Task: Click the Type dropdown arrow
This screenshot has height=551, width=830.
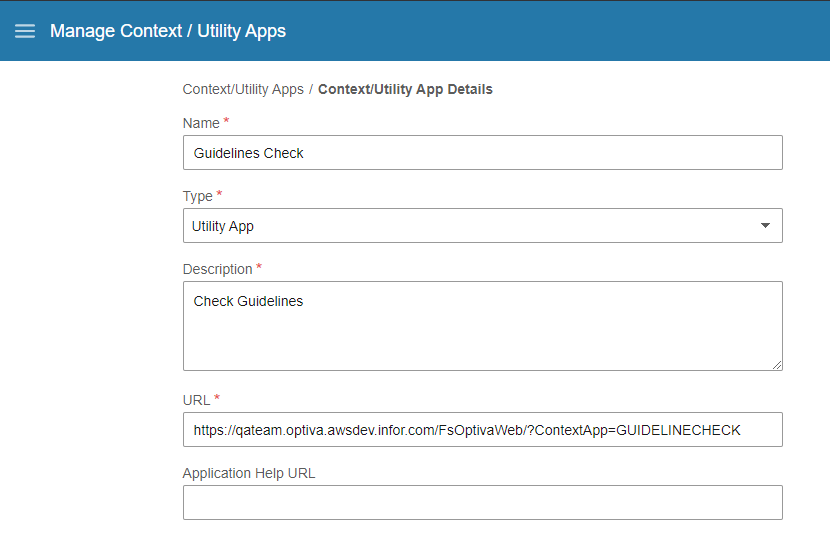Action: click(x=765, y=225)
